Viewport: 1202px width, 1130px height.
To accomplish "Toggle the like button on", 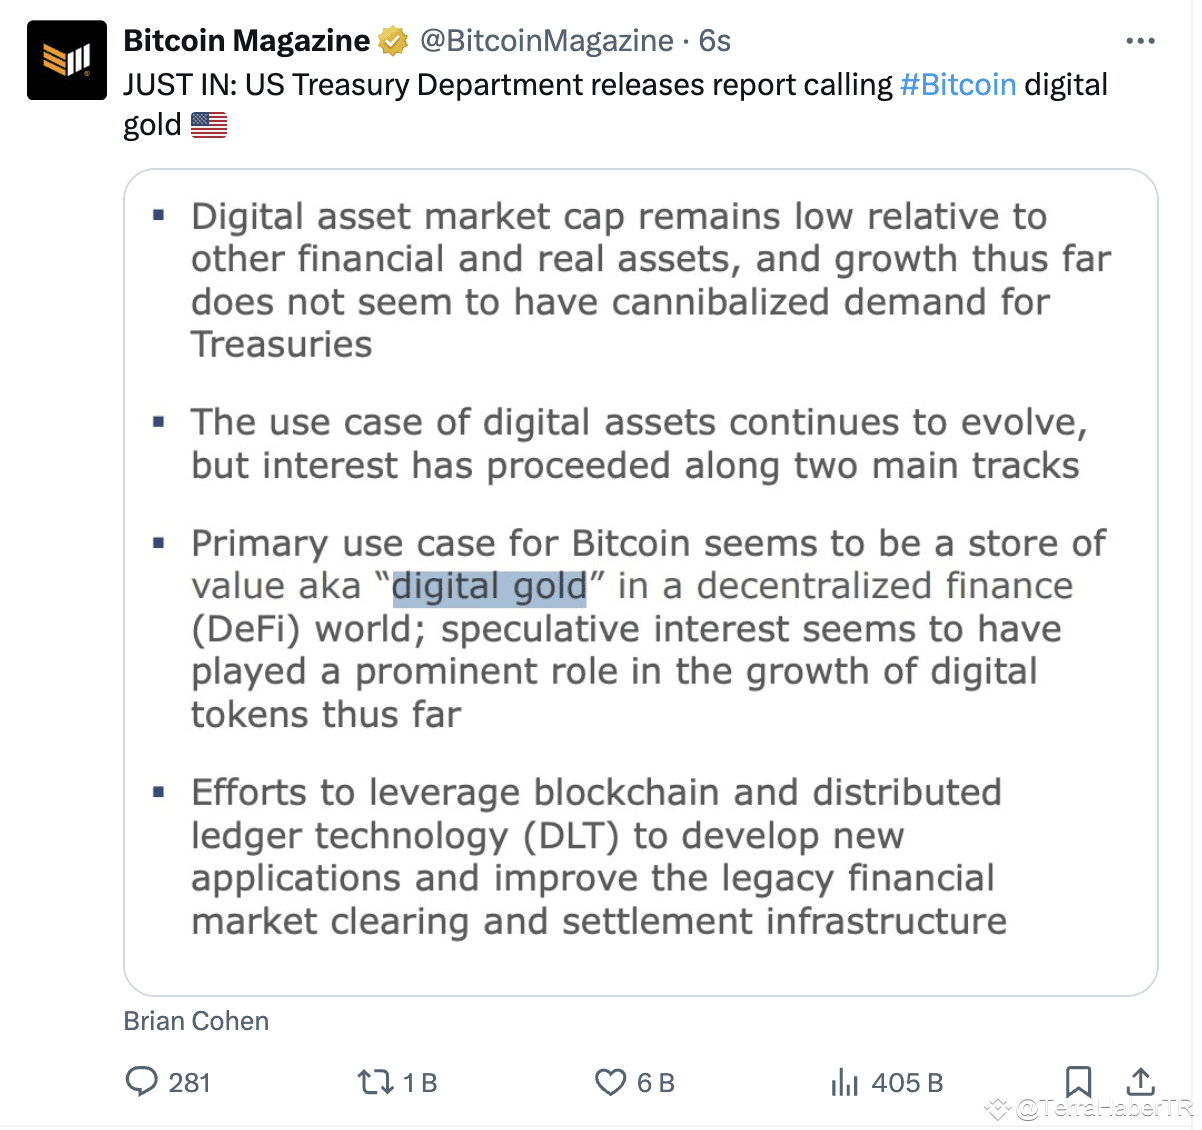I will 611,1082.
